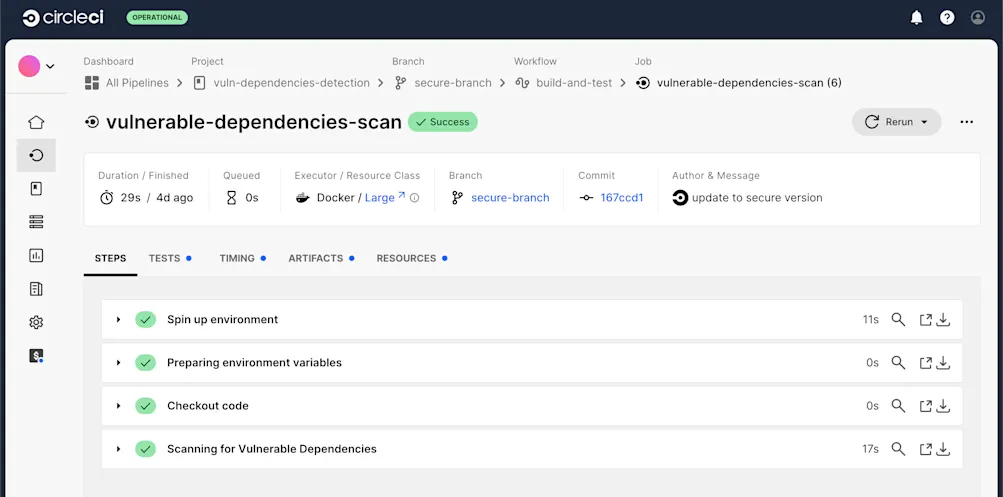Open Projects icon in the sidebar

pos(36,189)
